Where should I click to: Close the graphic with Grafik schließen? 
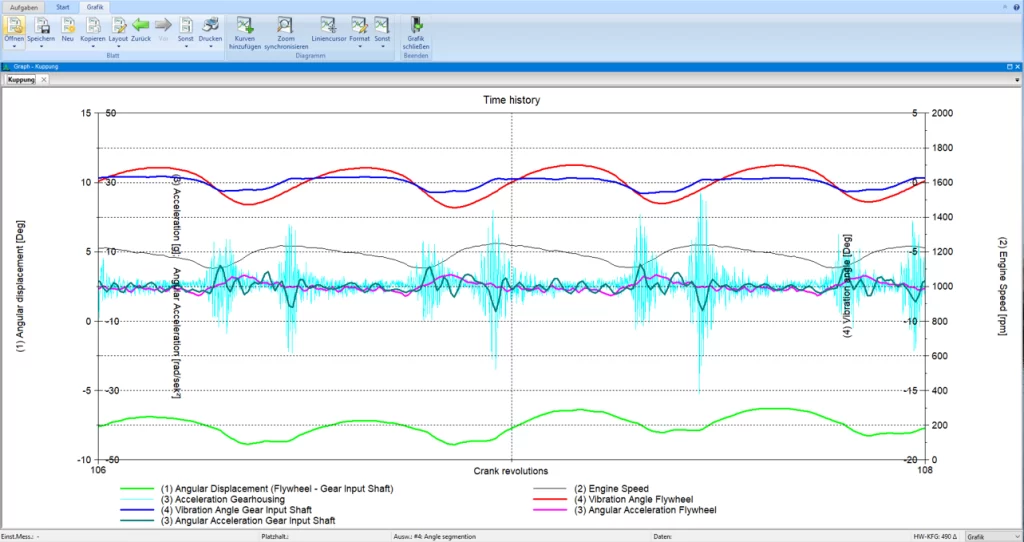[416, 24]
